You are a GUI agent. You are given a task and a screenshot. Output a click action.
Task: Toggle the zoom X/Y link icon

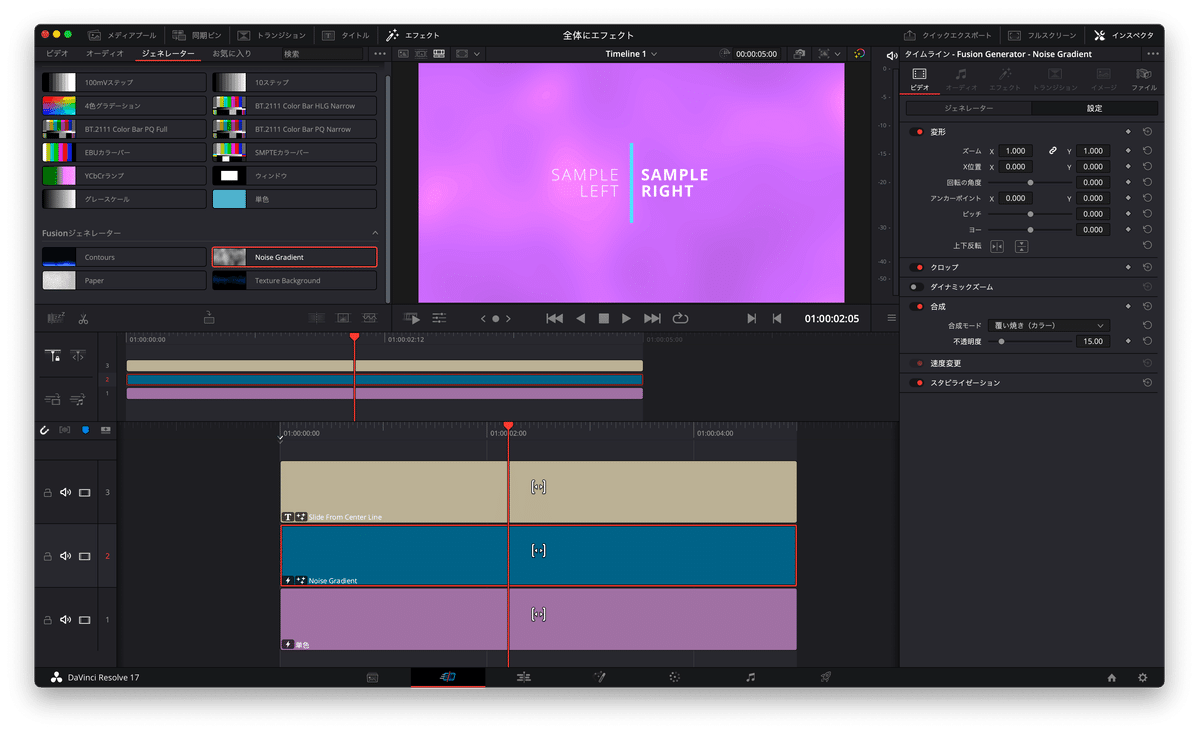tap(1052, 151)
